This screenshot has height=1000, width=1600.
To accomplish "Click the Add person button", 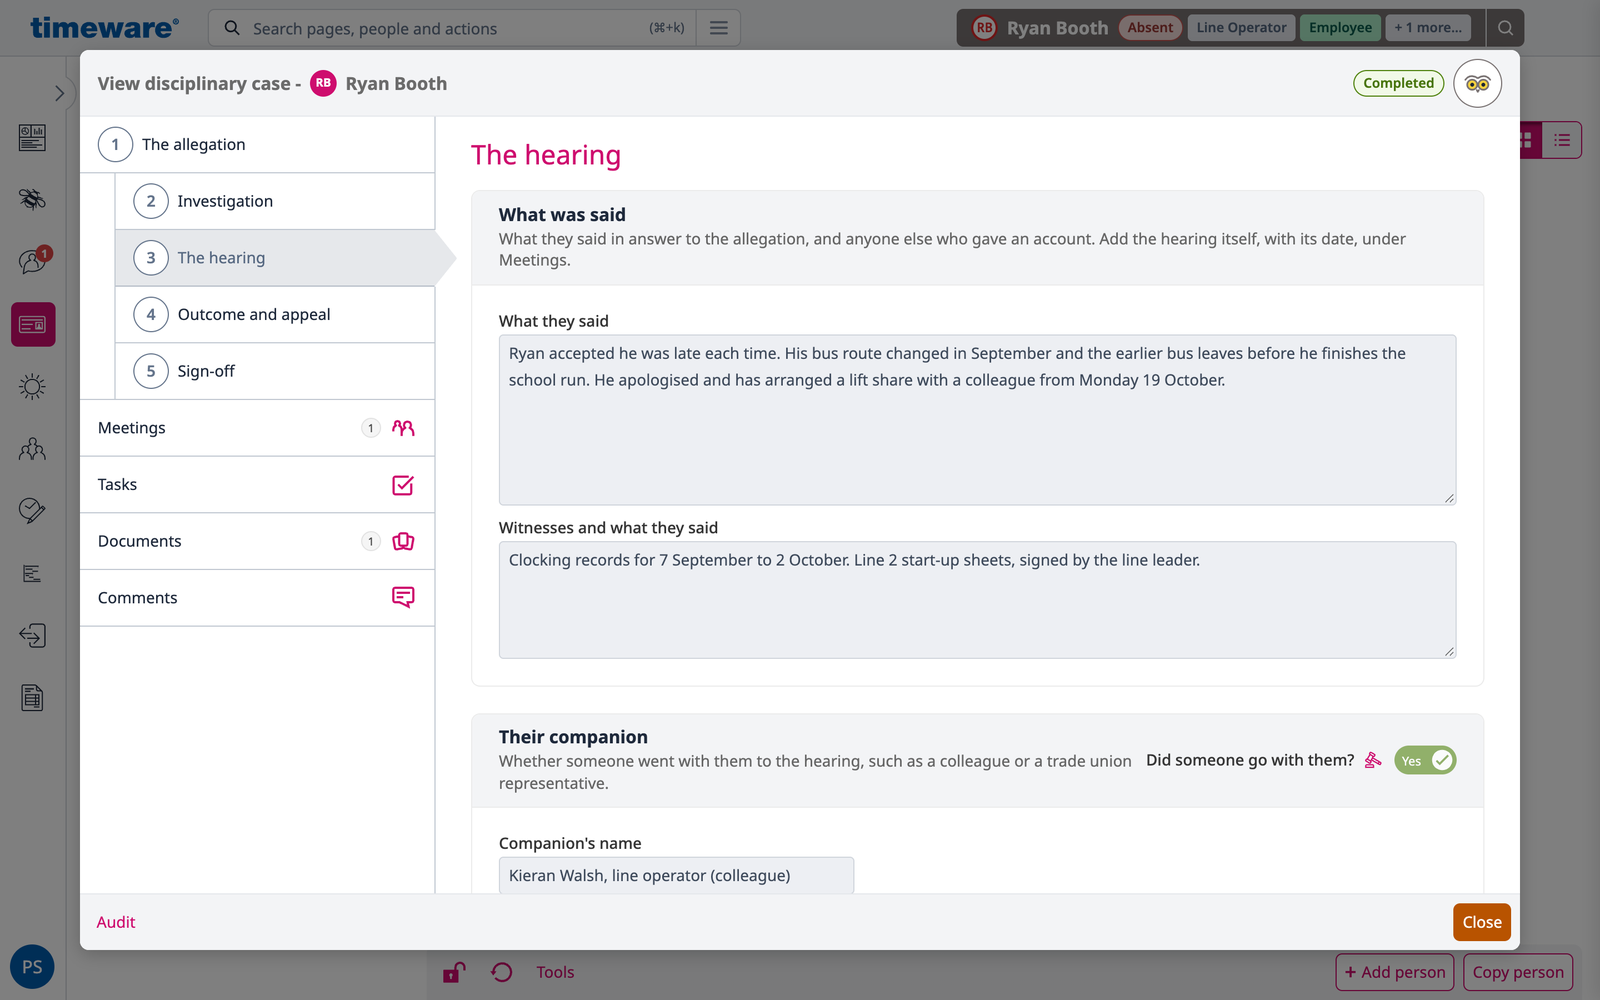I will click(1395, 972).
